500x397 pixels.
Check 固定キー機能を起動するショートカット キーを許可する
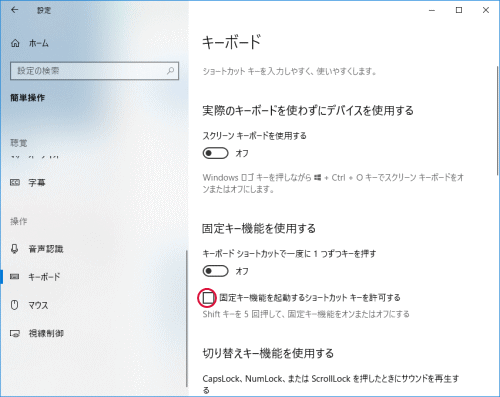click(208, 297)
